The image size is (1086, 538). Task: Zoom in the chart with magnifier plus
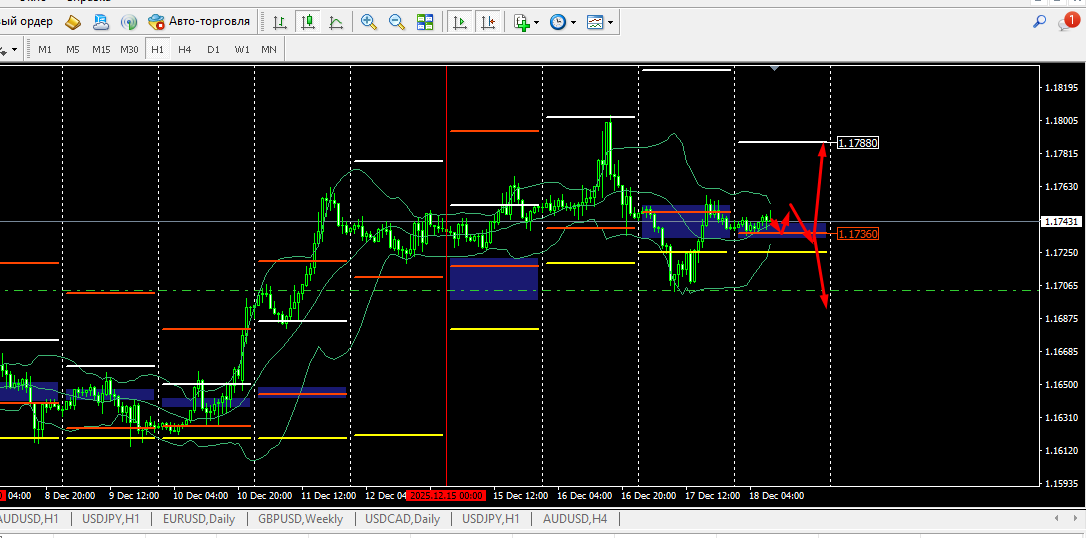pyautogui.click(x=368, y=22)
